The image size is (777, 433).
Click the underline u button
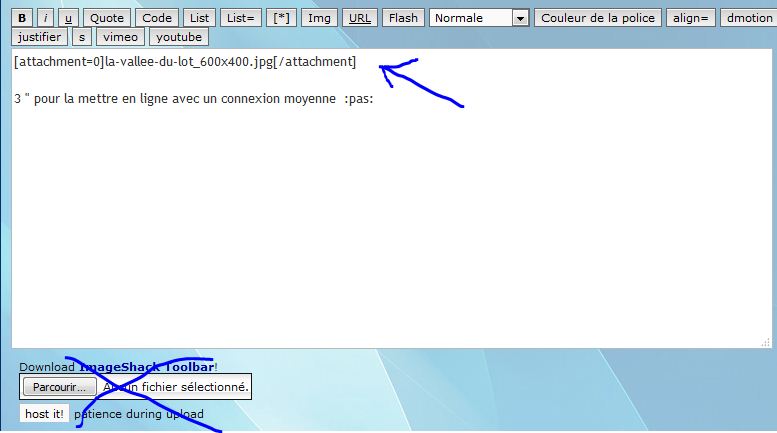point(68,18)
